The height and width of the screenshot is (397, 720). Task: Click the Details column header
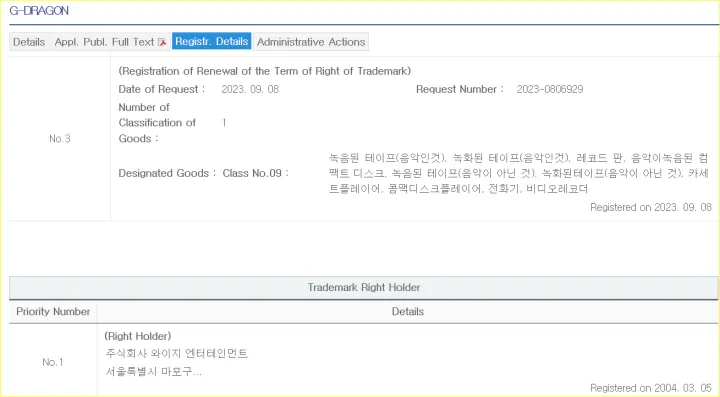[408, 312]
